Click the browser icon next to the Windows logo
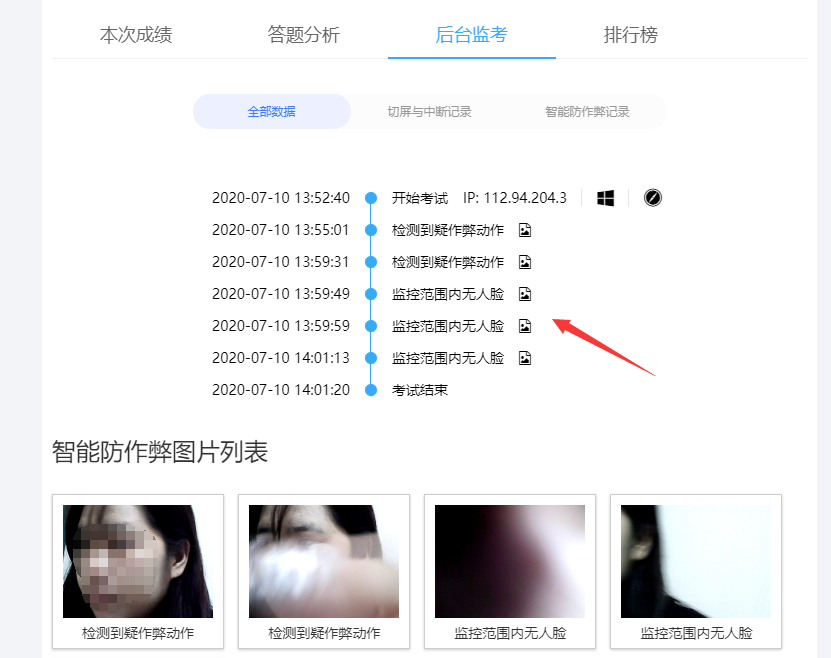Screen dimensions: 831x658 click(652, 197)
